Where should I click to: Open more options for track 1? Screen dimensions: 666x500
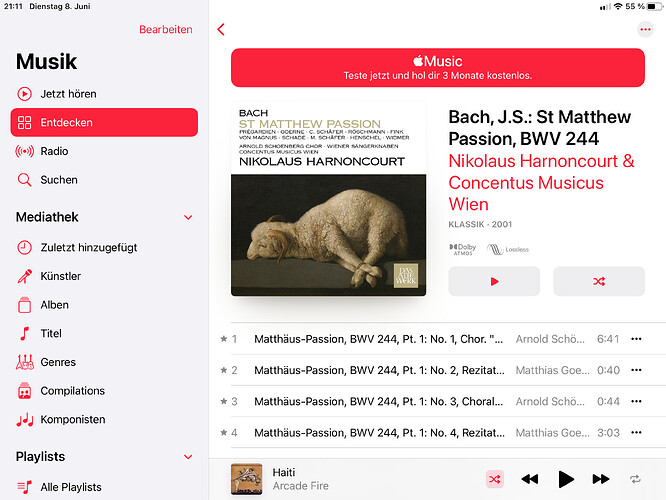[x=636, y=339]
